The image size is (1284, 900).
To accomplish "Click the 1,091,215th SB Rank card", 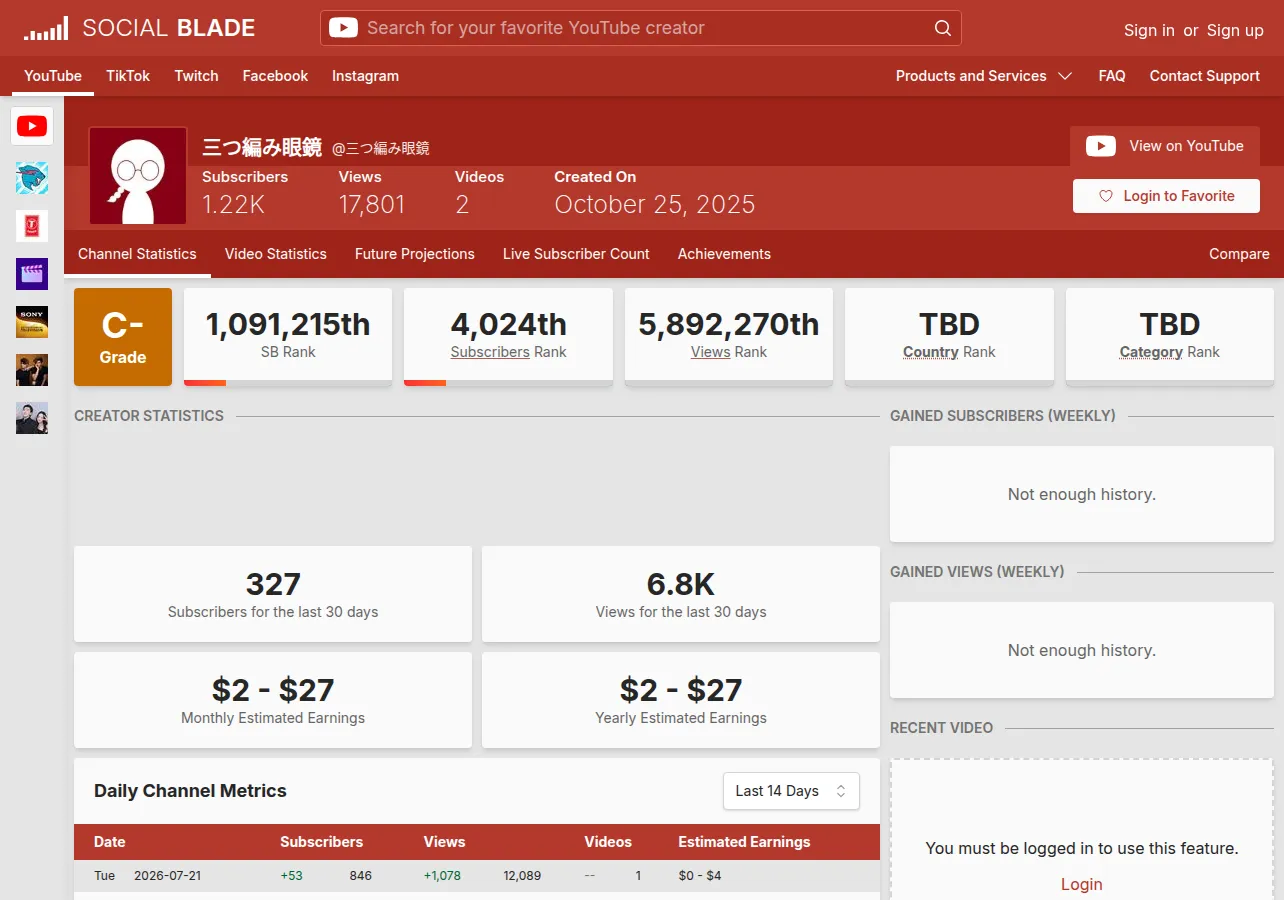I will (x=288, y=337).
